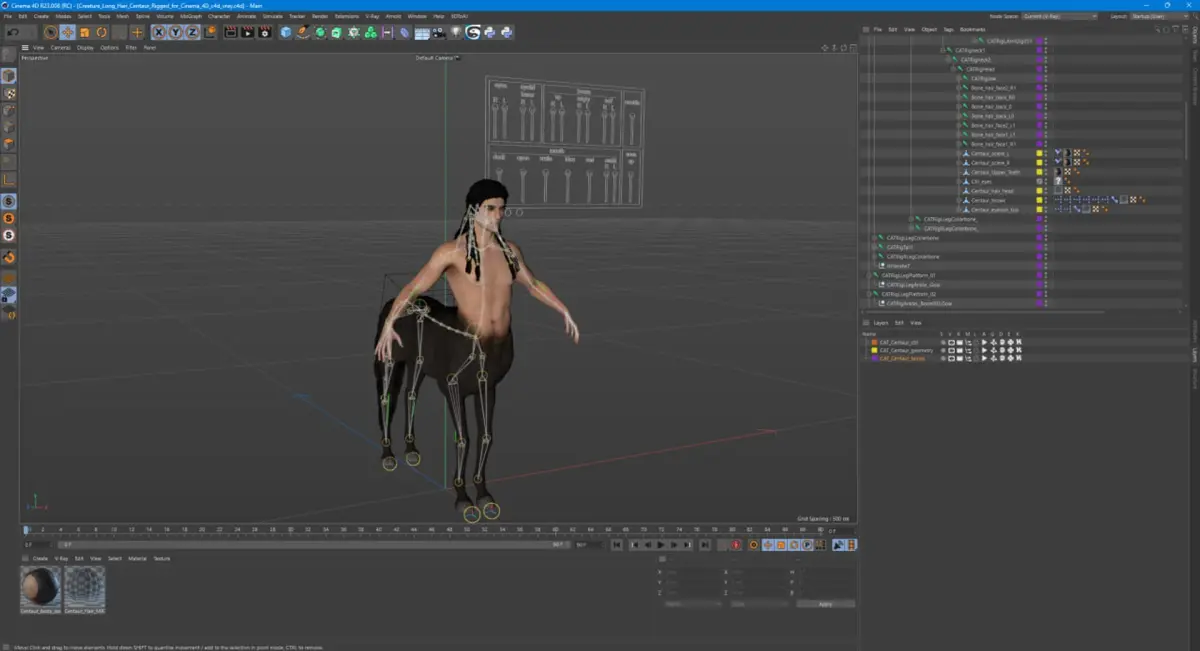Click the red Record Active Objects button
The image size is (1200, 651).
[x=736, y=545]
